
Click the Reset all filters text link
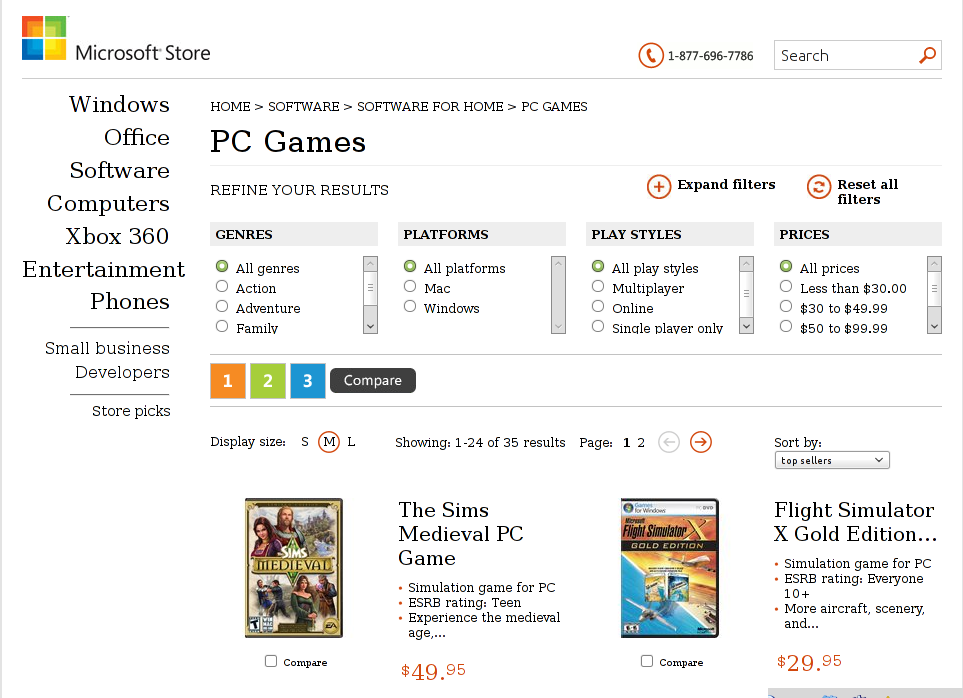(868, 192)
